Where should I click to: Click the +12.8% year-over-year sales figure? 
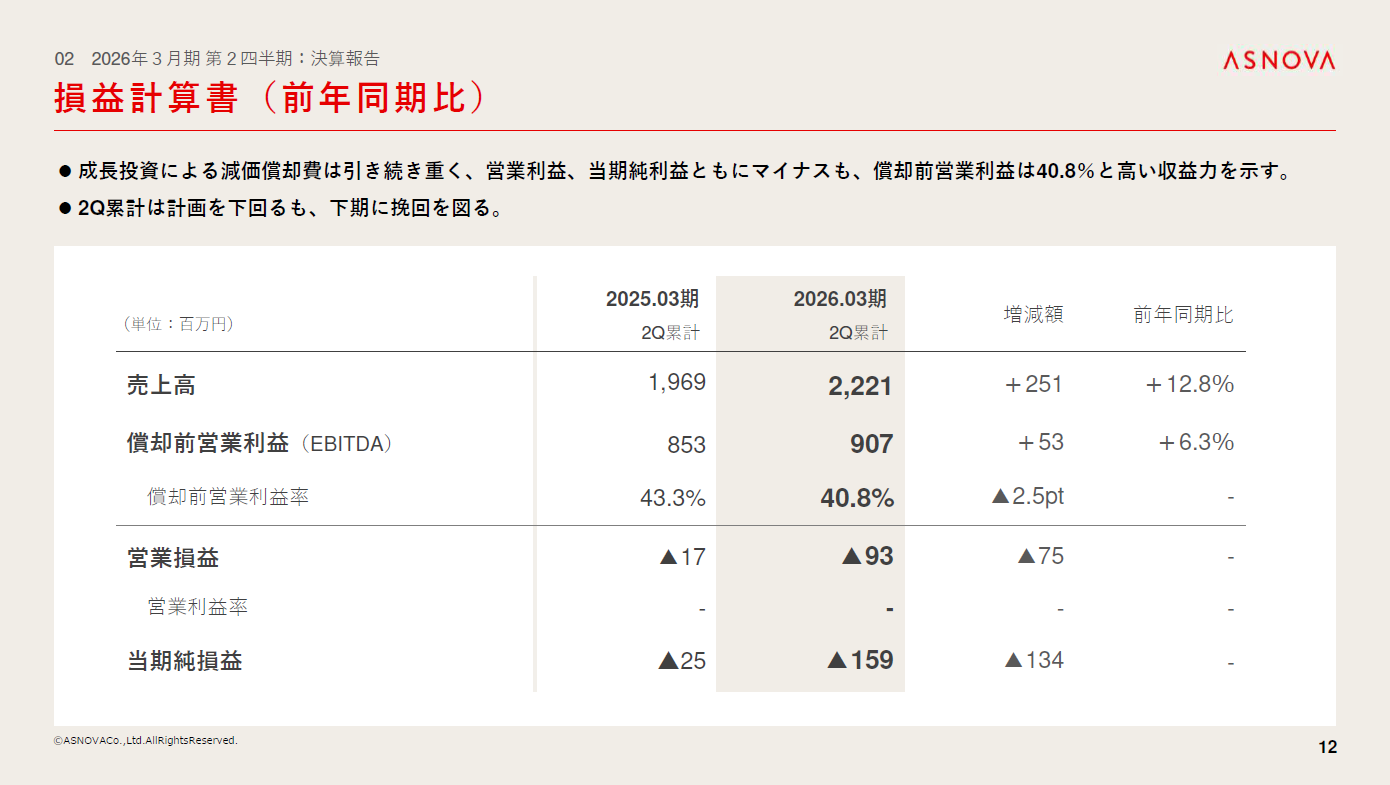click(1189, 384)
